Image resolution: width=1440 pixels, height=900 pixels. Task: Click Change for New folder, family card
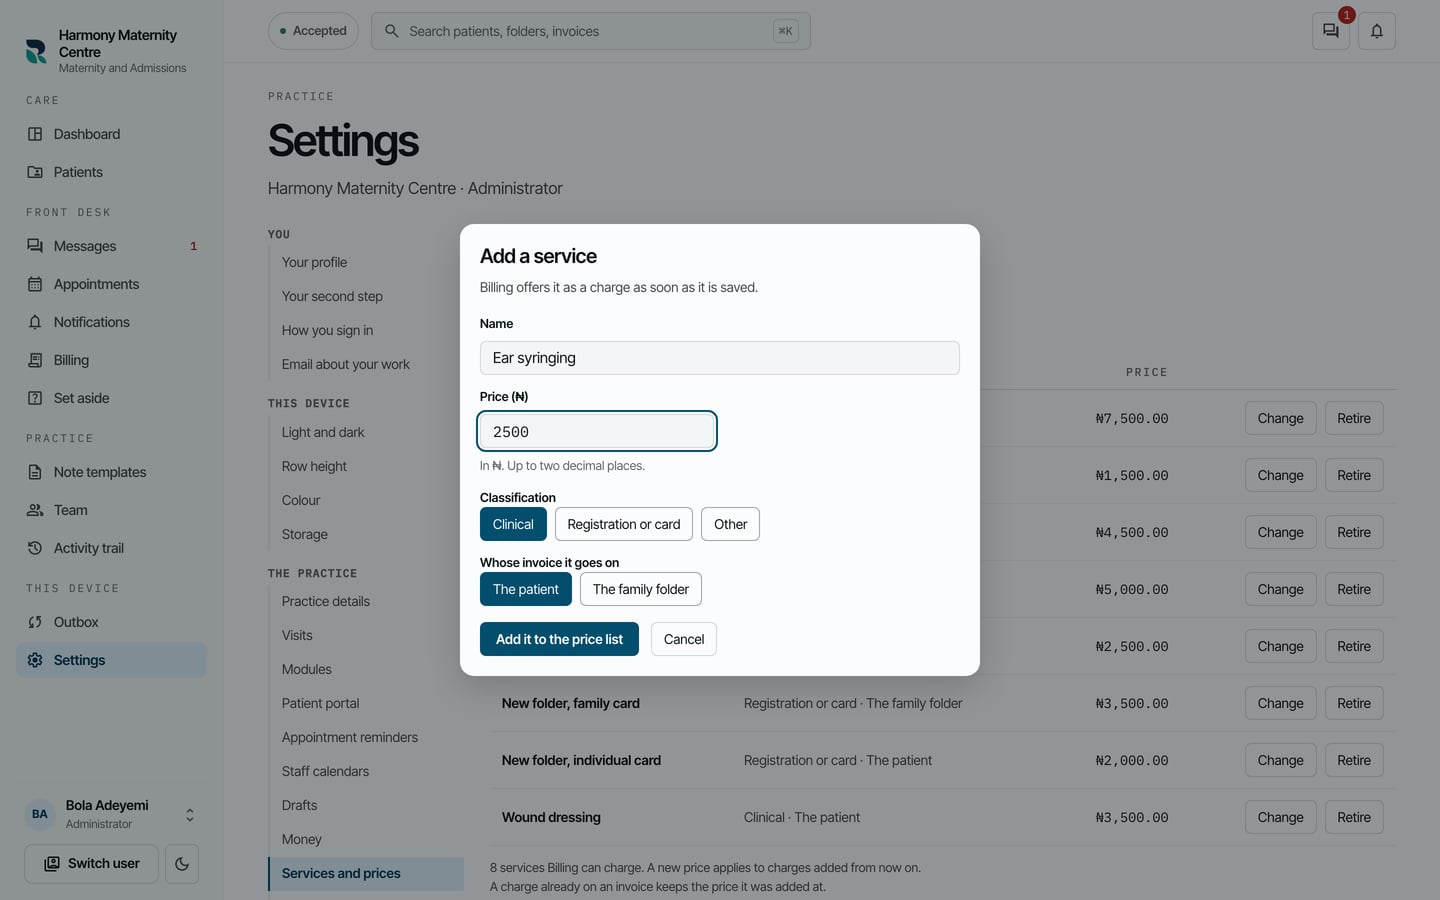pyautogui.click(x=1280, y=703)
